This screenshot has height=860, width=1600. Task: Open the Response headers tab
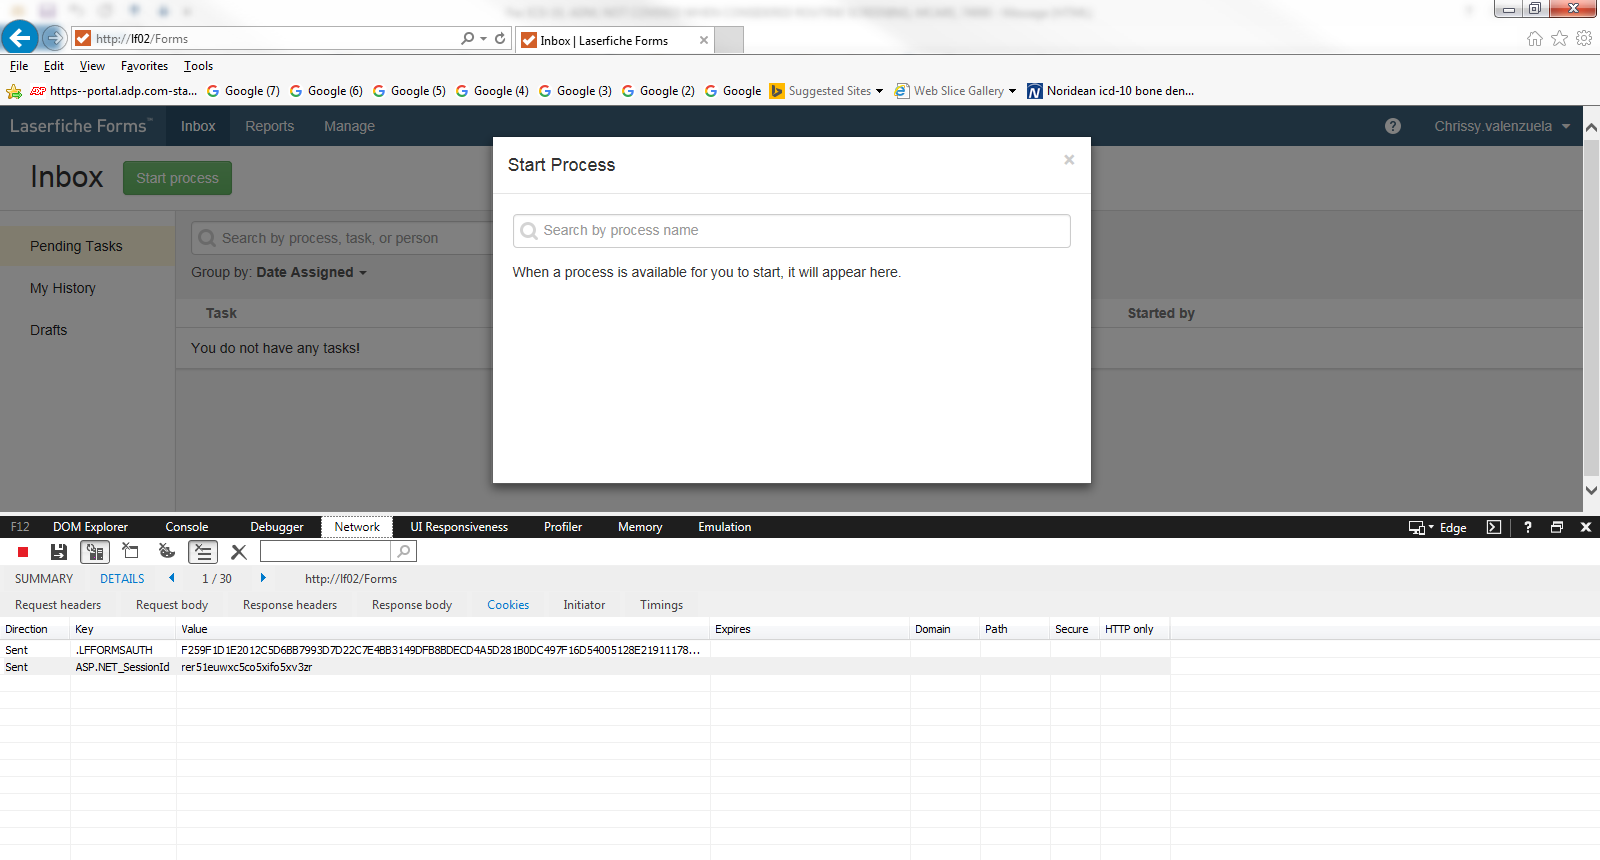tap(290, 605)
